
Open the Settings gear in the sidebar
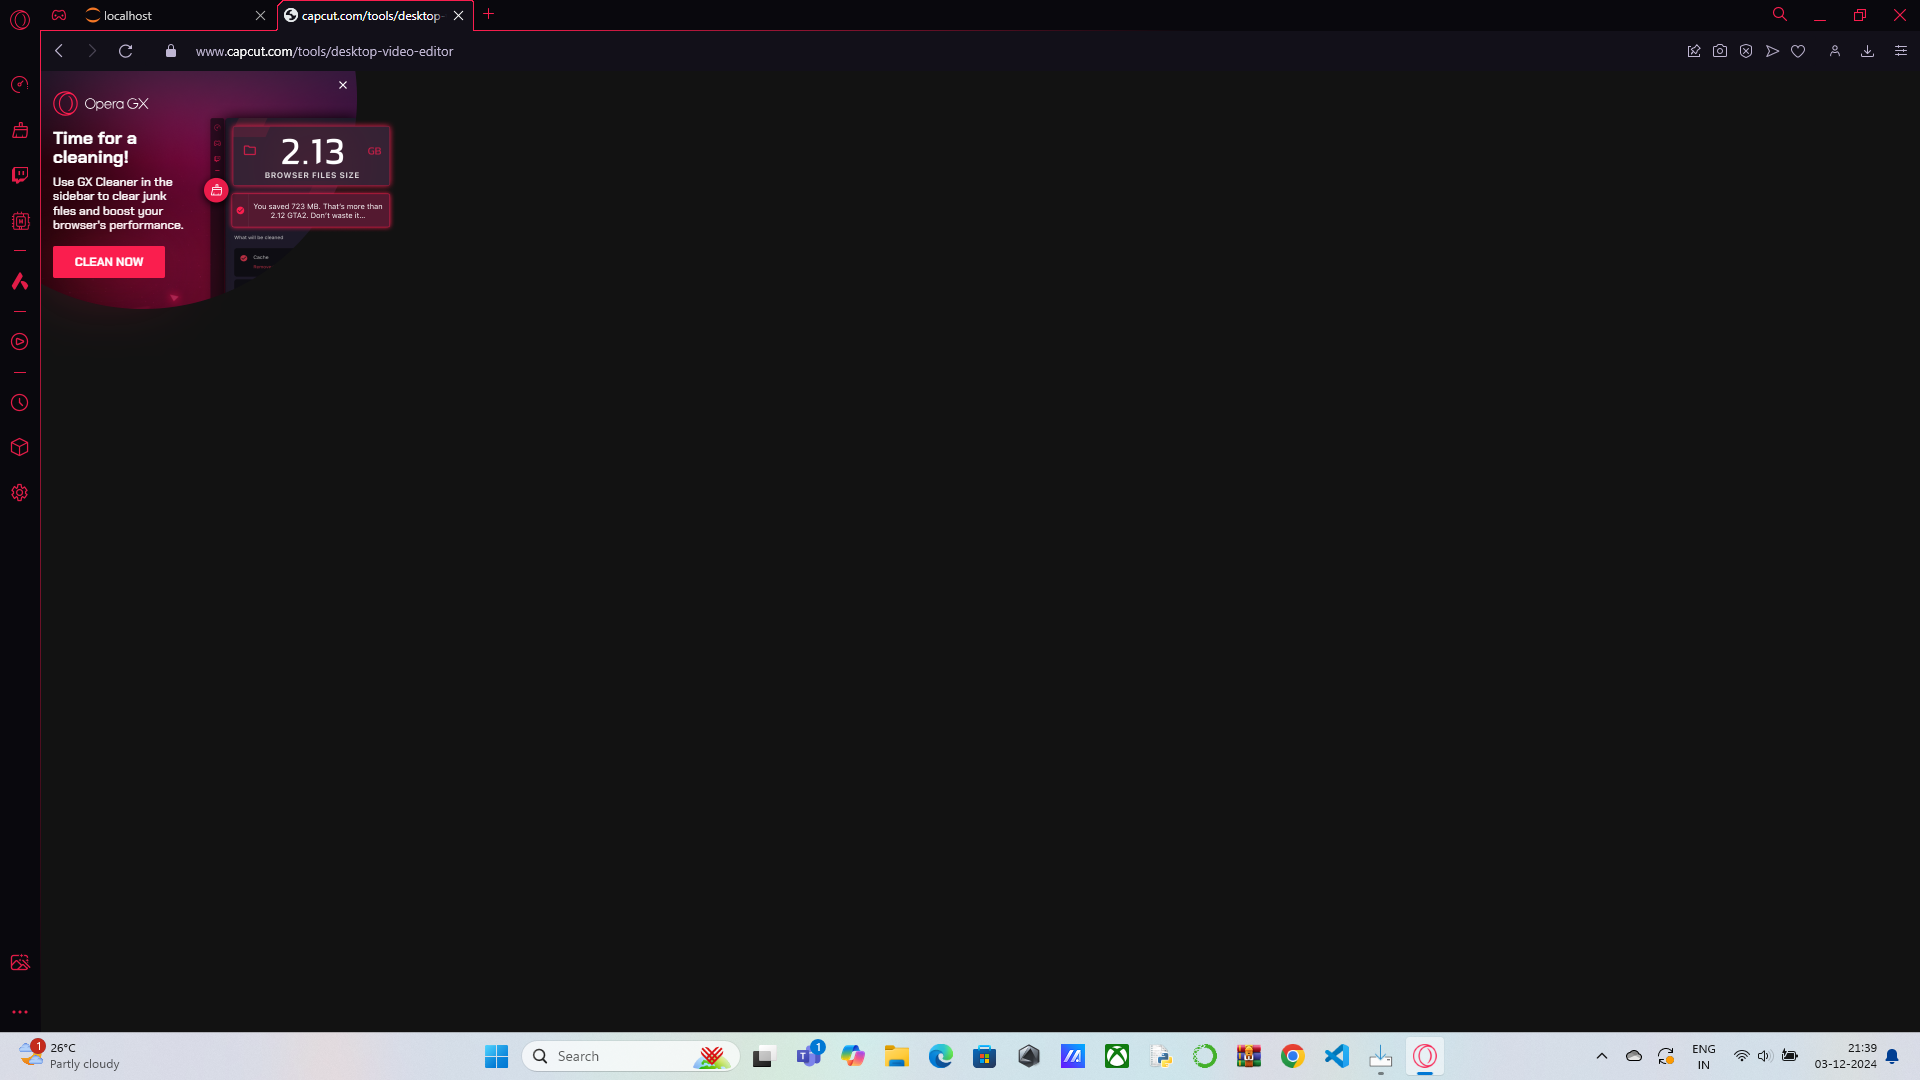[x=20, y=493]
